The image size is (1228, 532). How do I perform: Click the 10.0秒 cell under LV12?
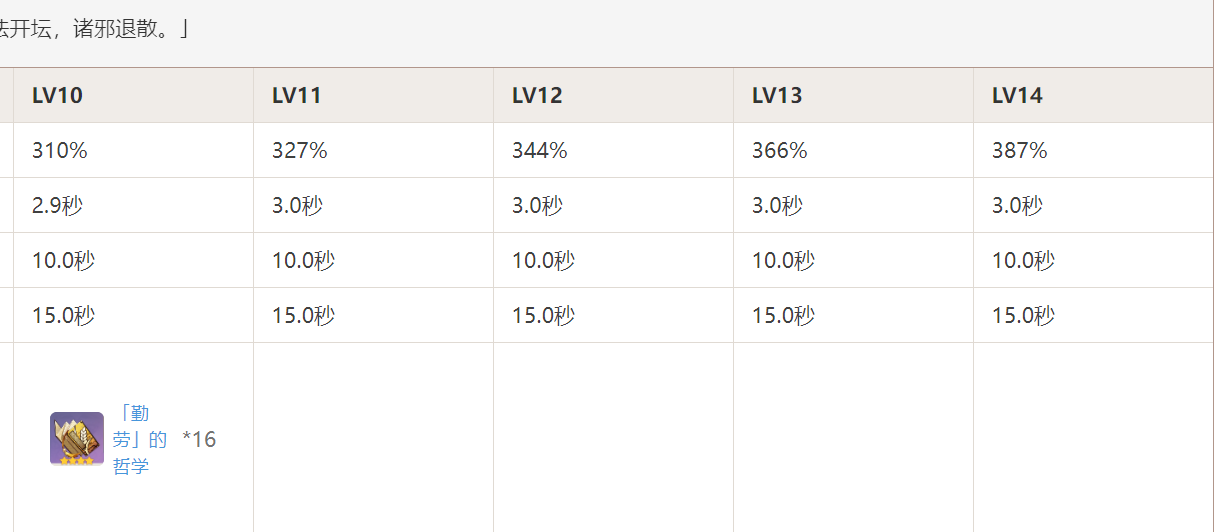pos(543,261)
